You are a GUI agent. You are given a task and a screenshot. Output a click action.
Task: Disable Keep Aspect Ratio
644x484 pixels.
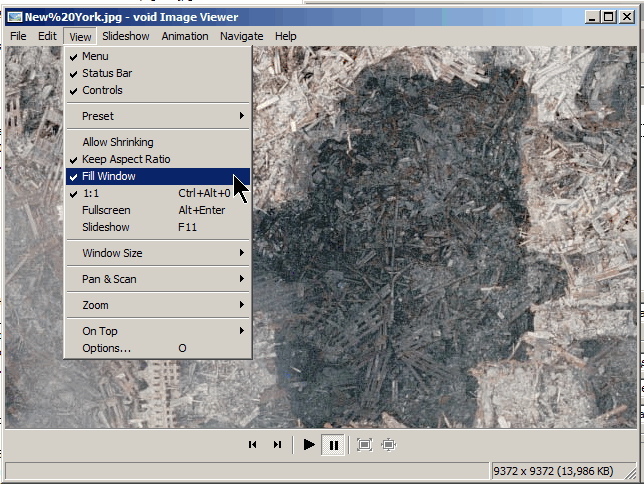126,159
